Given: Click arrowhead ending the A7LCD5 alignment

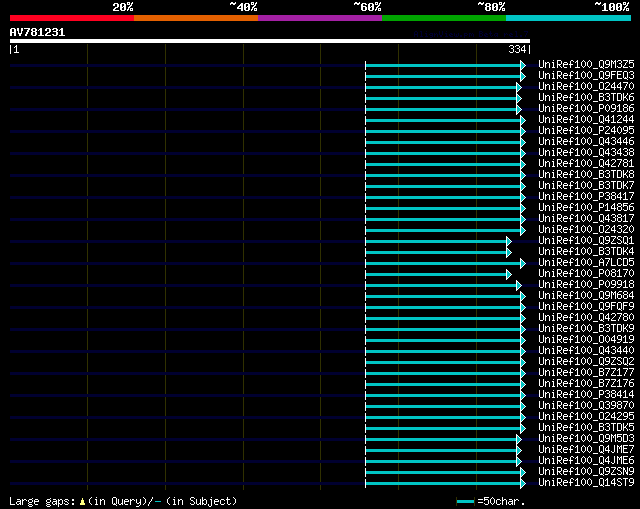Looking at the screenshot, I should click(x=523, y=264).
